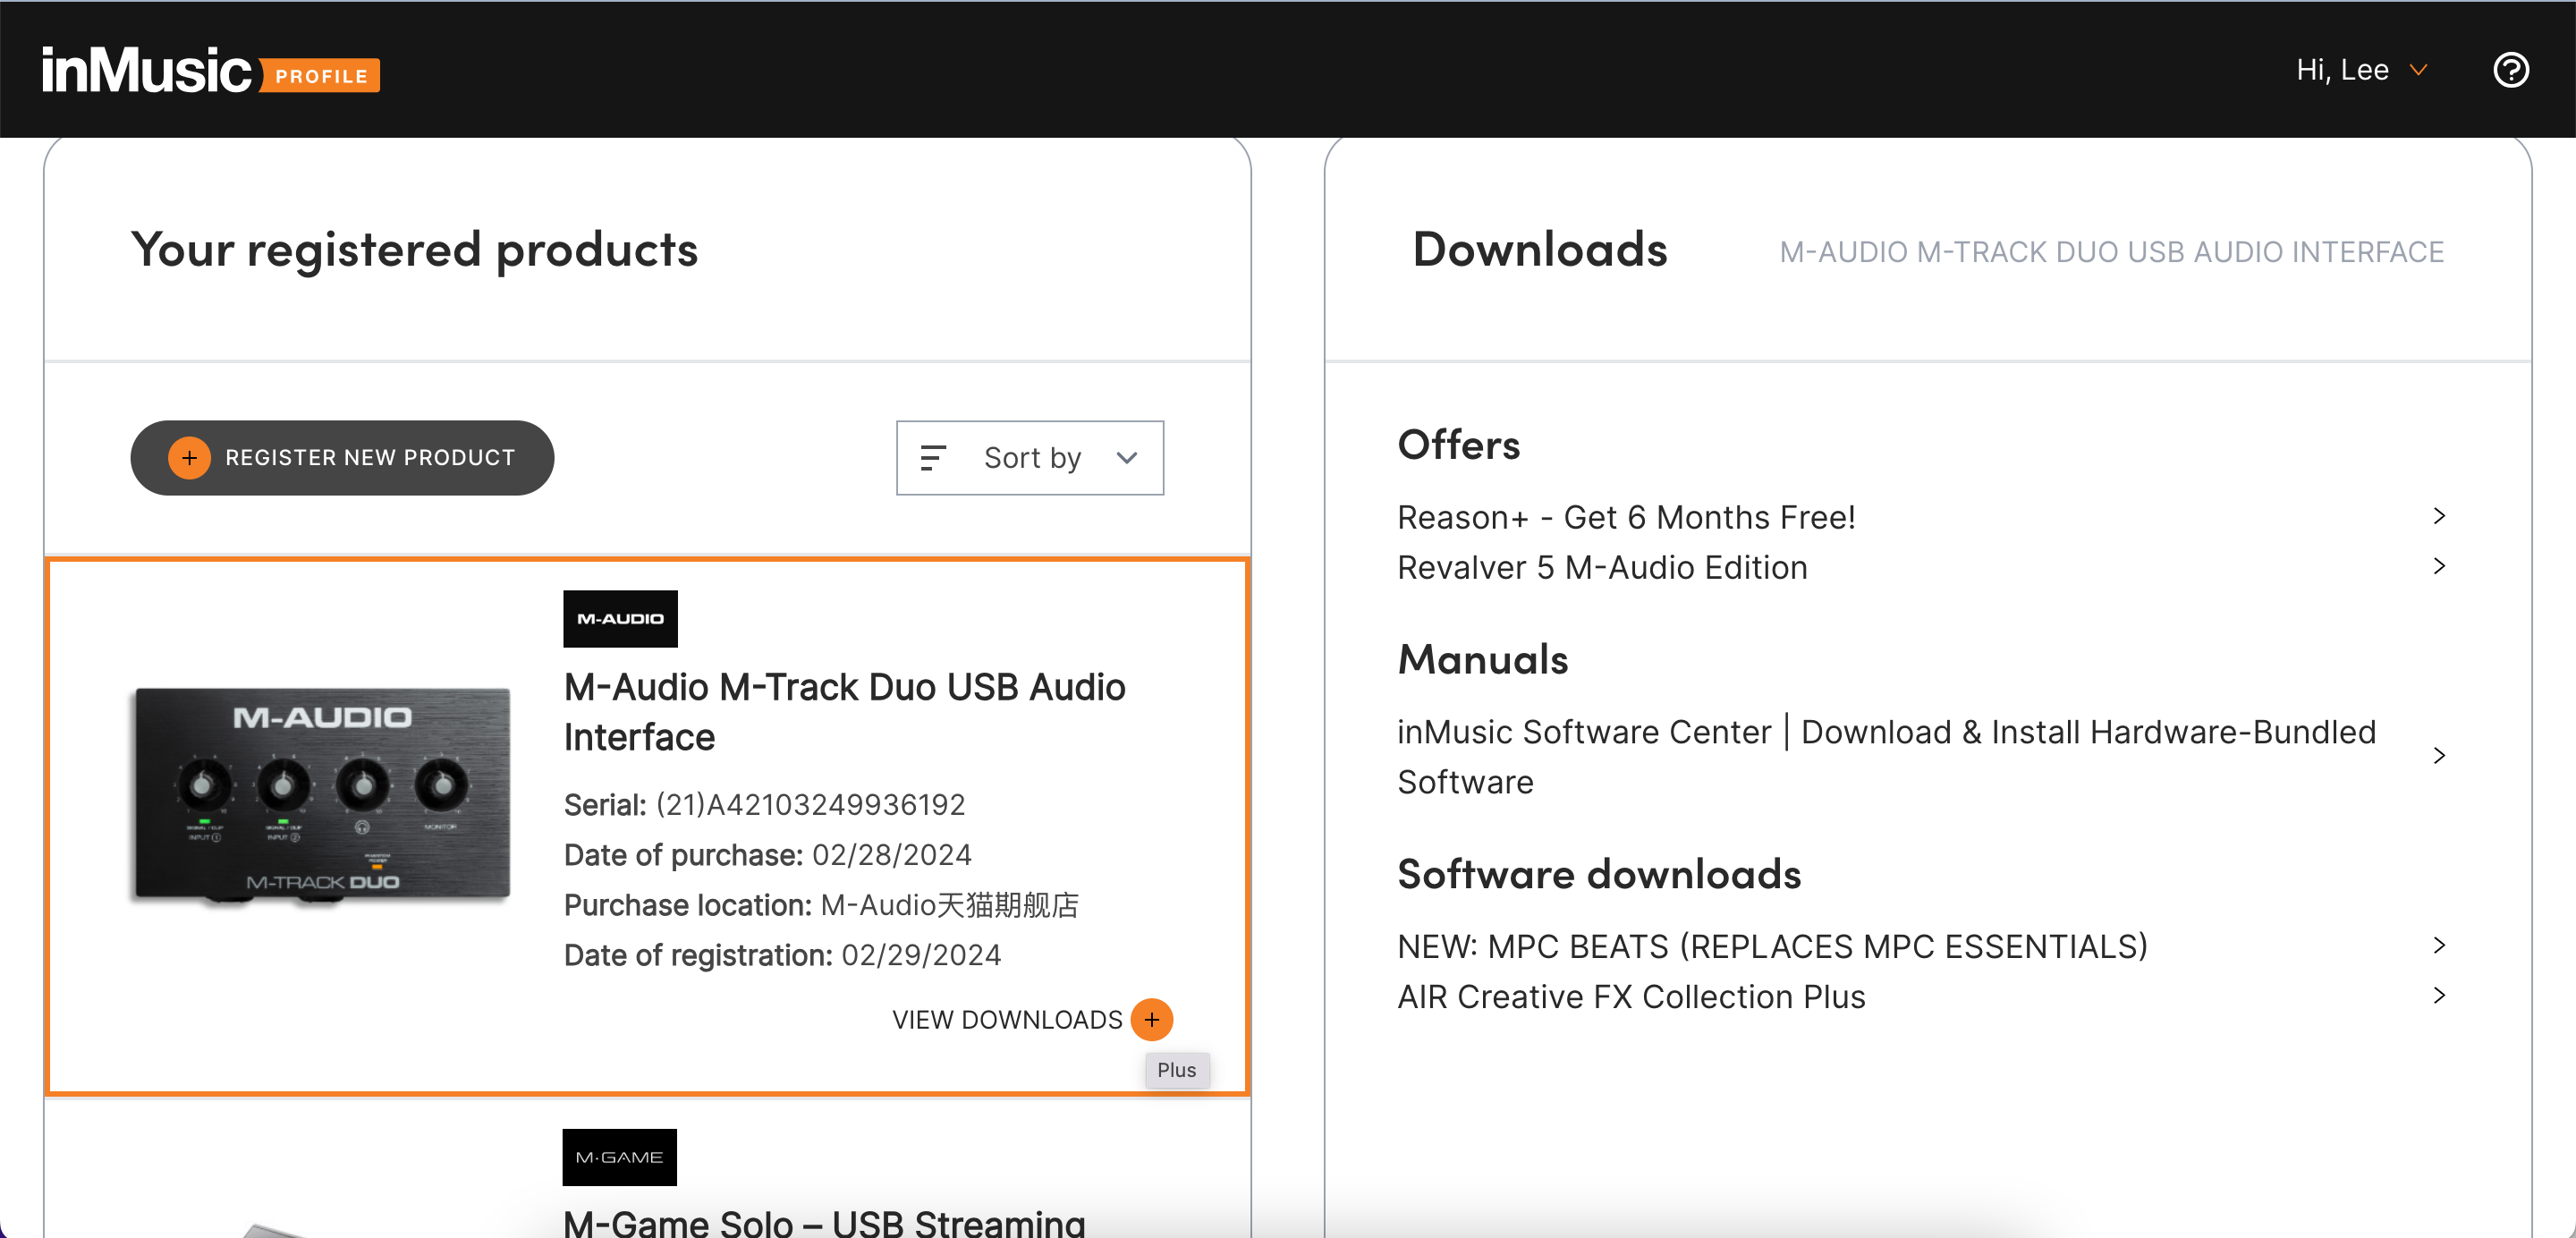Open Revalver 5 M-Audio Edition offer
This screenshot has width=2576, height=1238.
pyautogui.click(x=1602, y=567)
